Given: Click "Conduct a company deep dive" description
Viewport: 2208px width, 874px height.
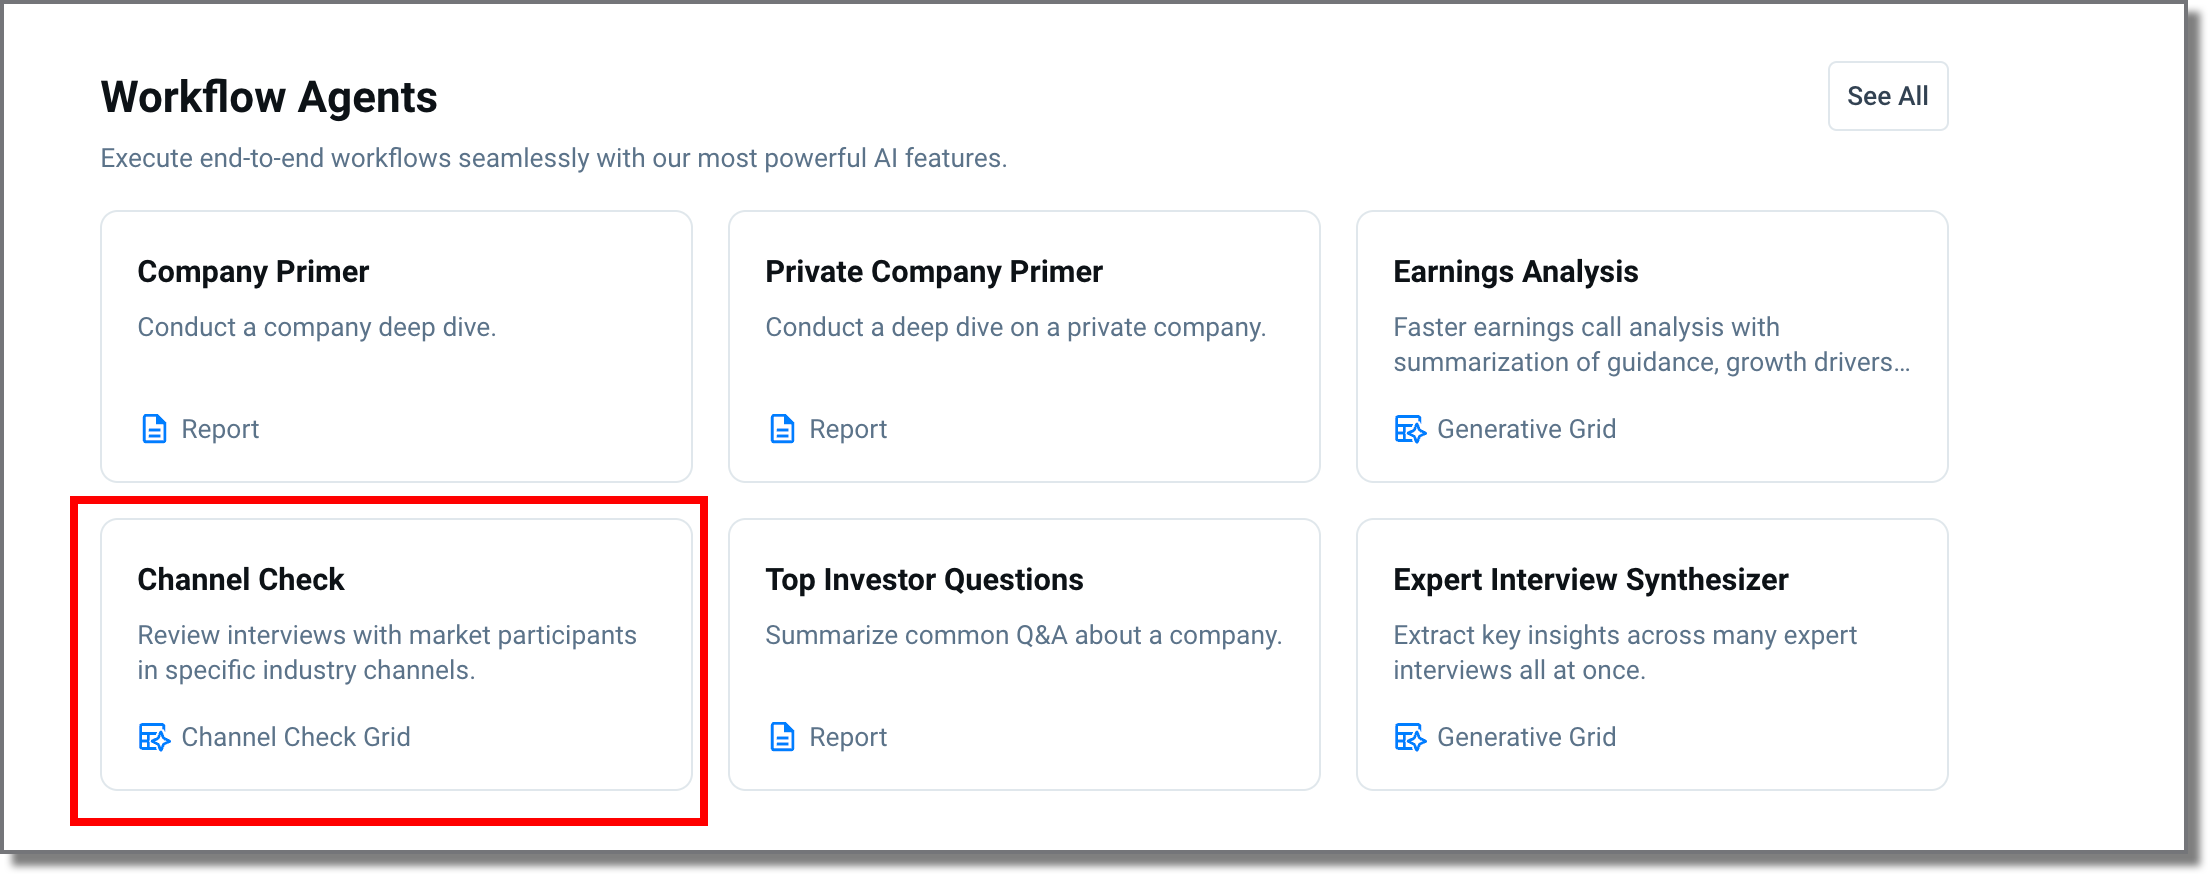Looking at the screenshot, I should tap(316, 327).
